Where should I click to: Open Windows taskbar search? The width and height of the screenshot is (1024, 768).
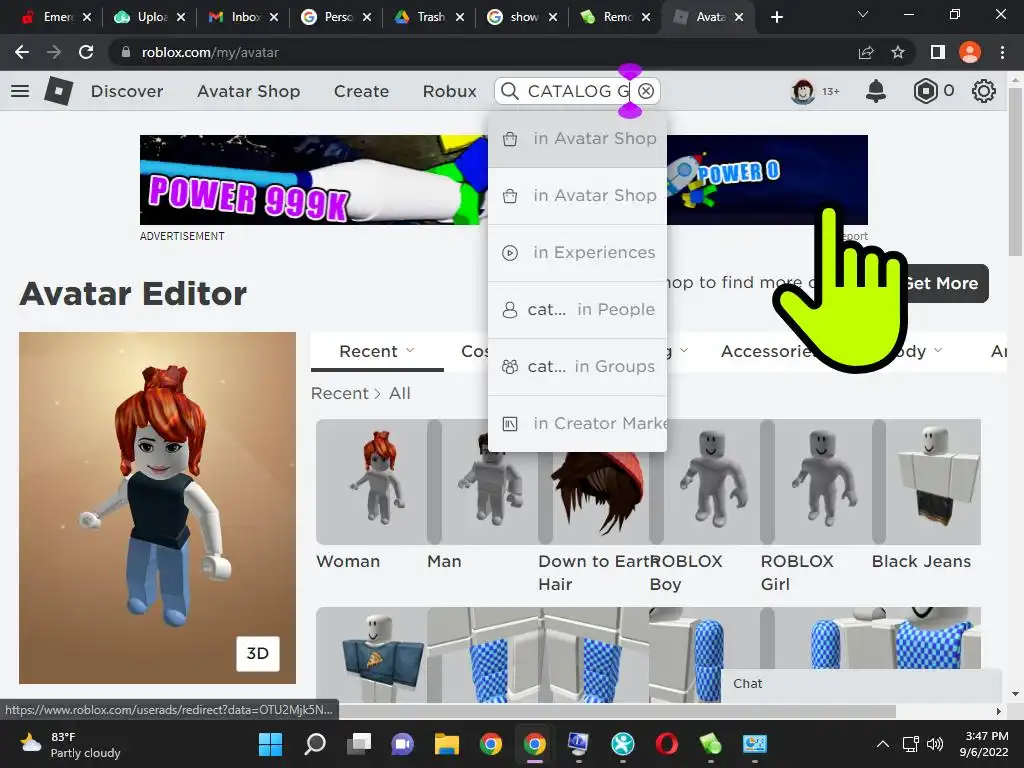[x=315, y=743]
